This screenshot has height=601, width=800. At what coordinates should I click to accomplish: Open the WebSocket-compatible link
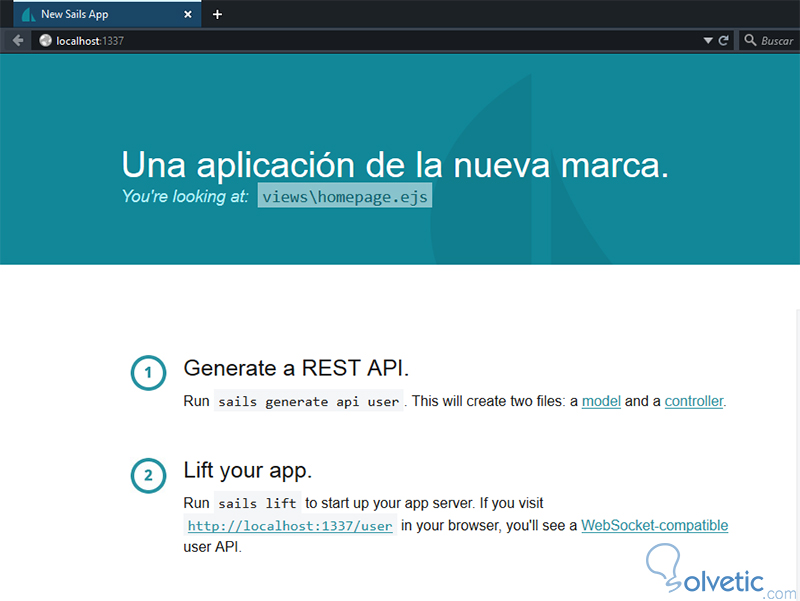tap(655, 525)
